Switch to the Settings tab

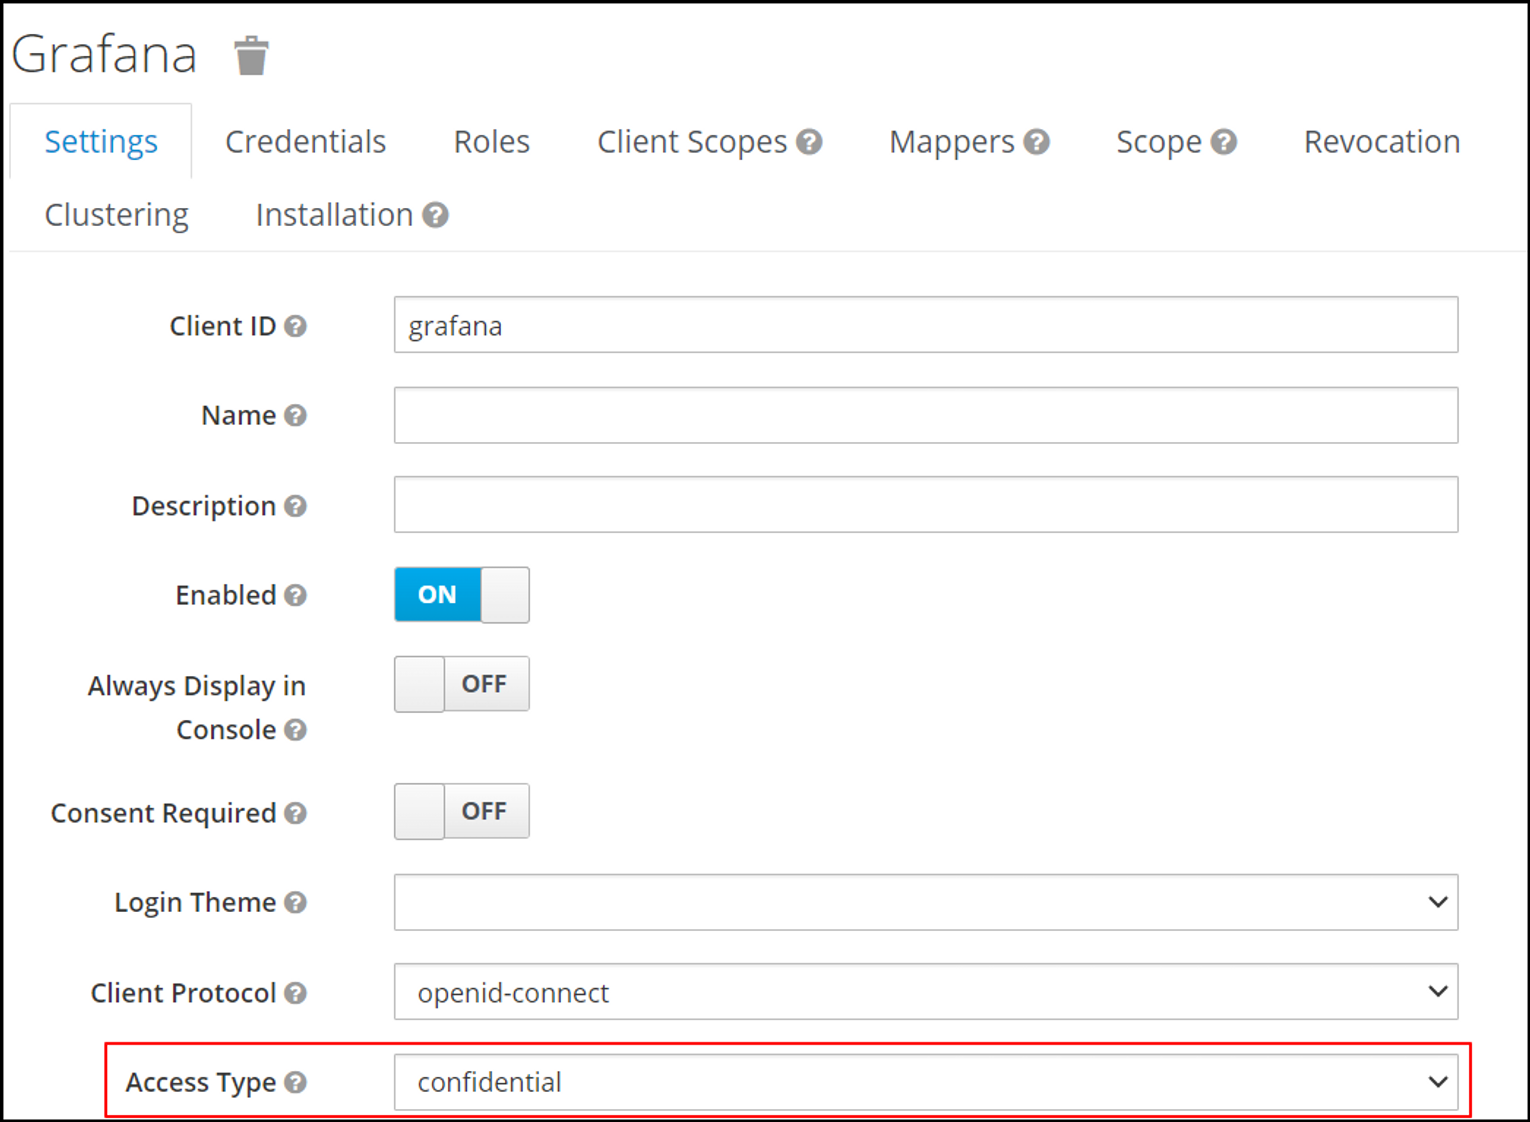[x=101, y=142]
